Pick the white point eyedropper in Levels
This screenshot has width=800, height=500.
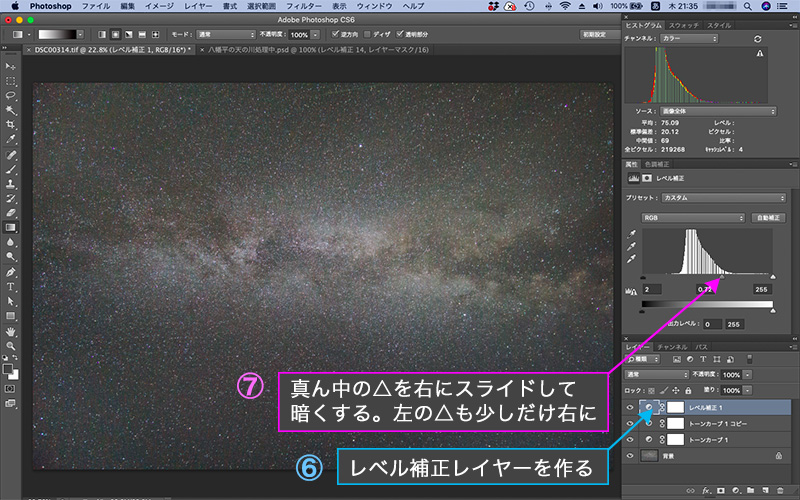point(631,259)
